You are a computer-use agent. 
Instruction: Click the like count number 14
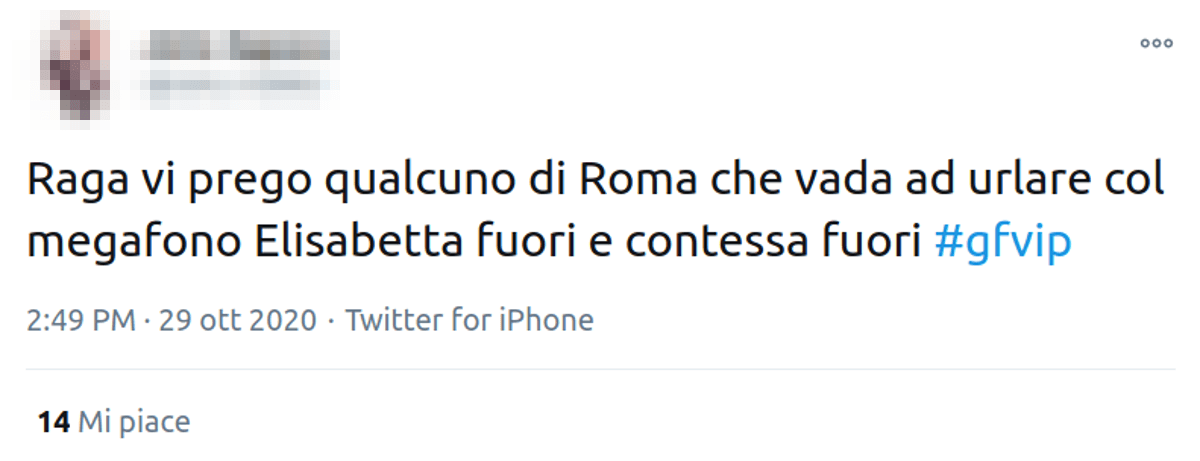53,422
